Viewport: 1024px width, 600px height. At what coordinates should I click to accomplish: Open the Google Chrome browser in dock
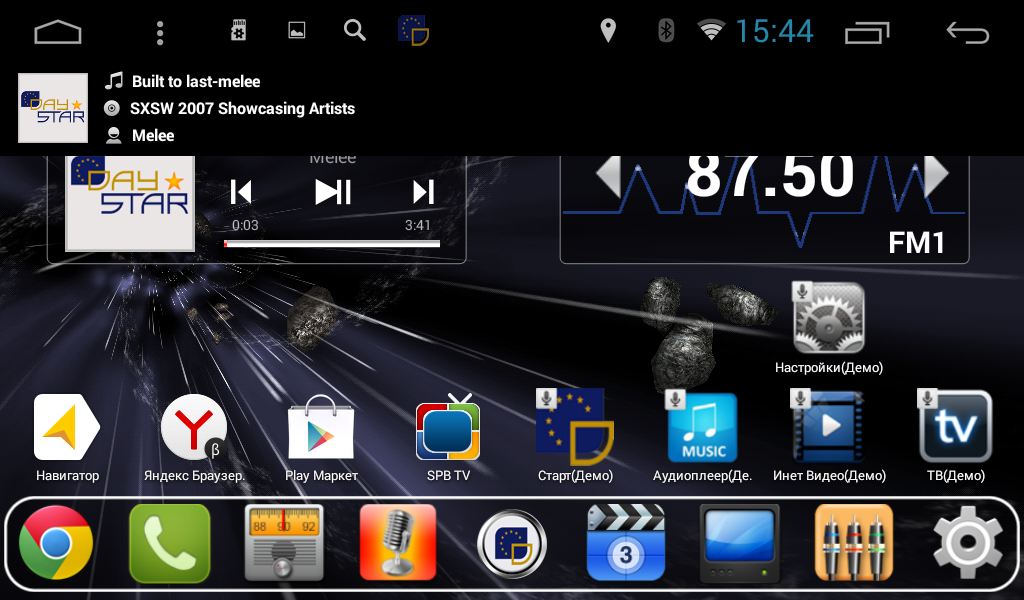tap(56, 543)
